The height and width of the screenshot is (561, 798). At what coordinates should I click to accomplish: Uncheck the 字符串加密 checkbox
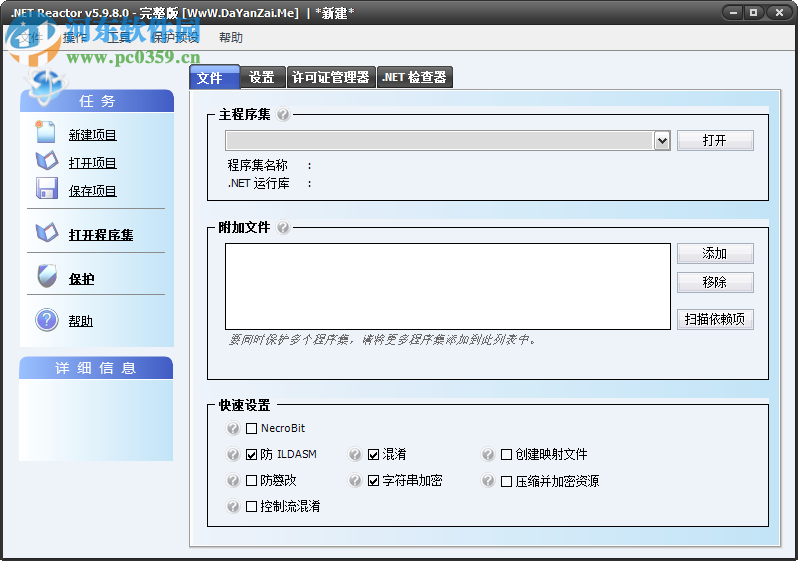[x=374, y=481]
